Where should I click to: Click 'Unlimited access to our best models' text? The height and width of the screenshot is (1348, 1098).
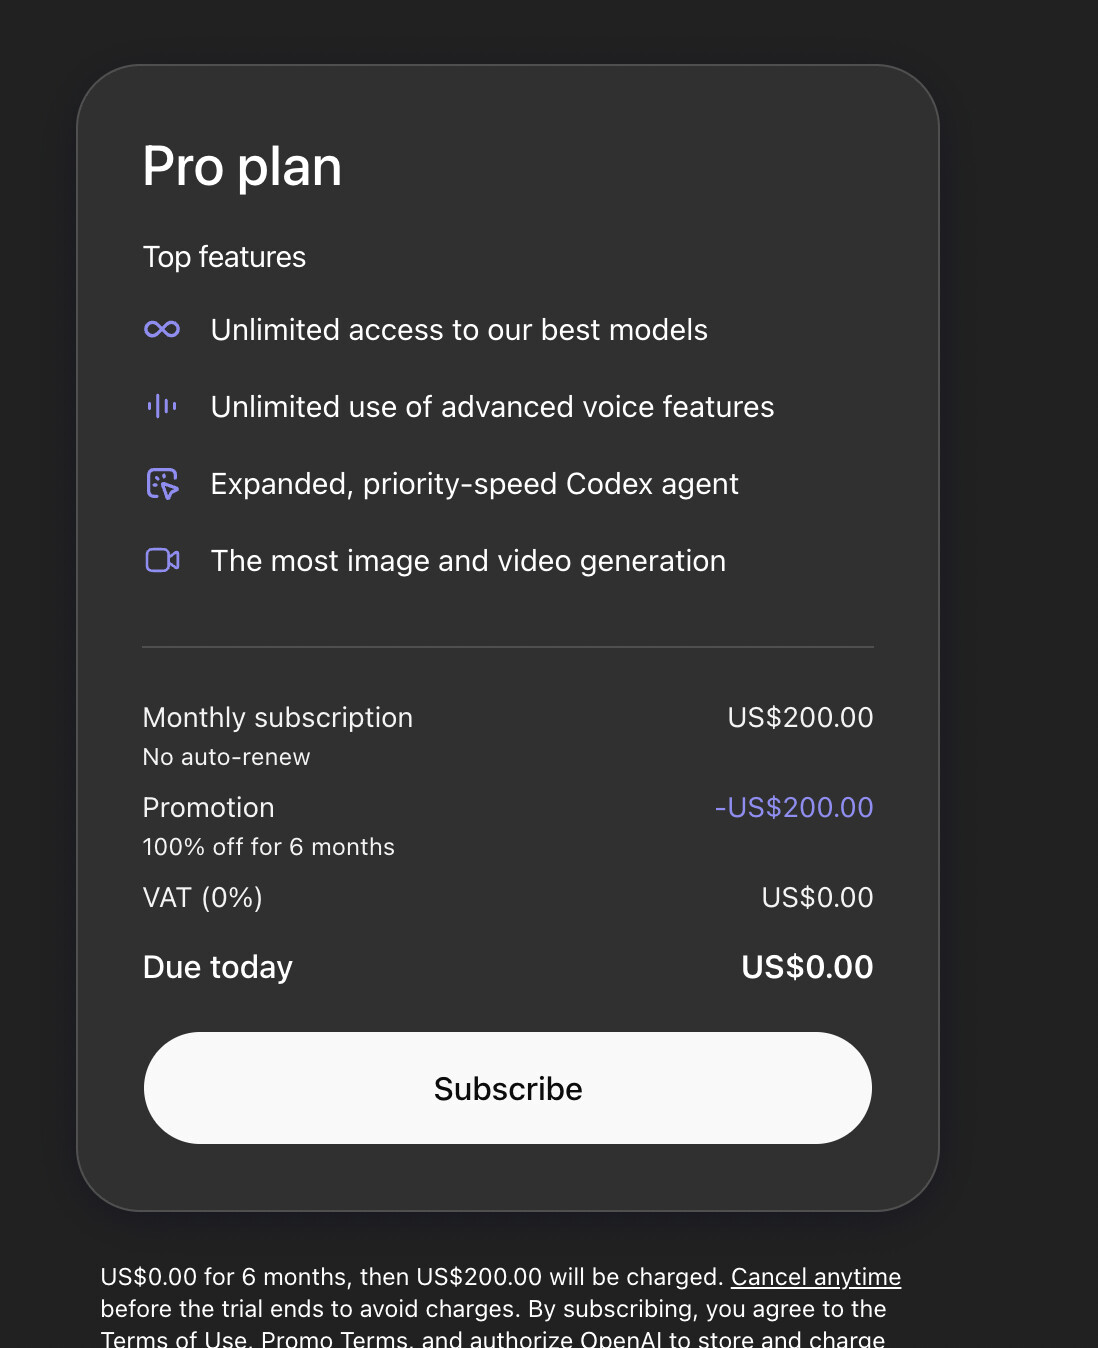pos(459,330)
